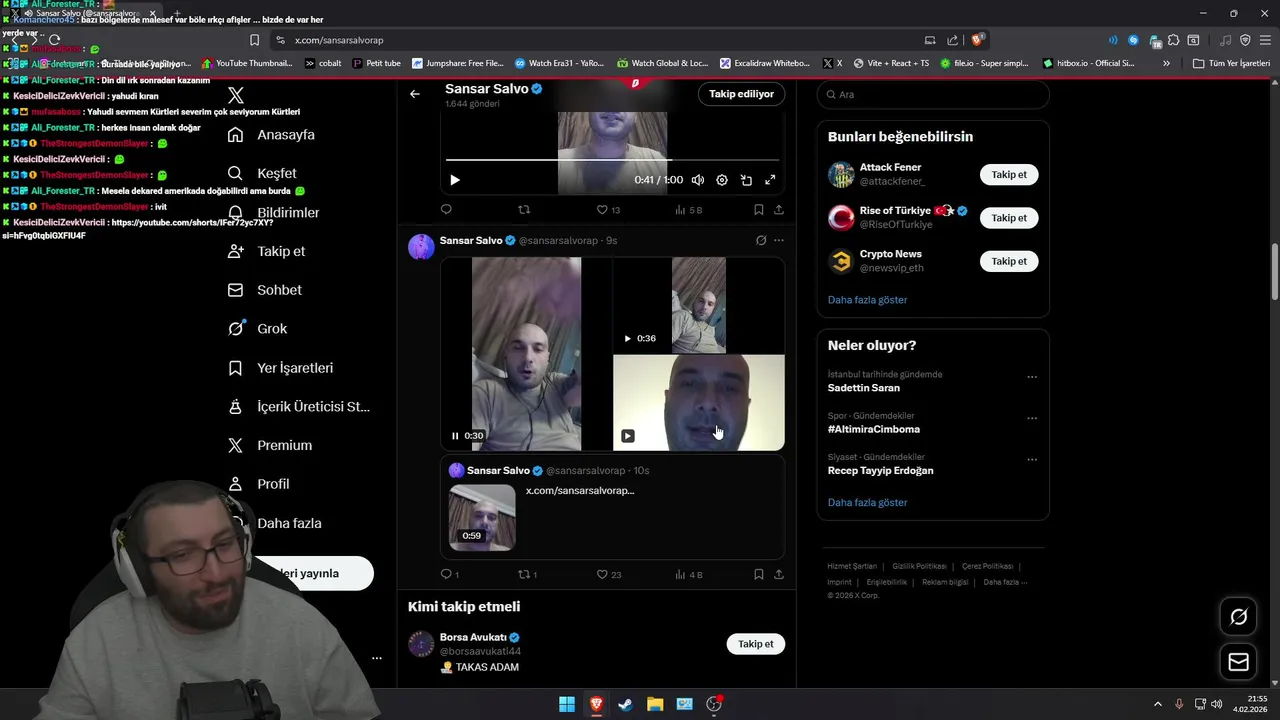Like the post with 23 likes

608,574
